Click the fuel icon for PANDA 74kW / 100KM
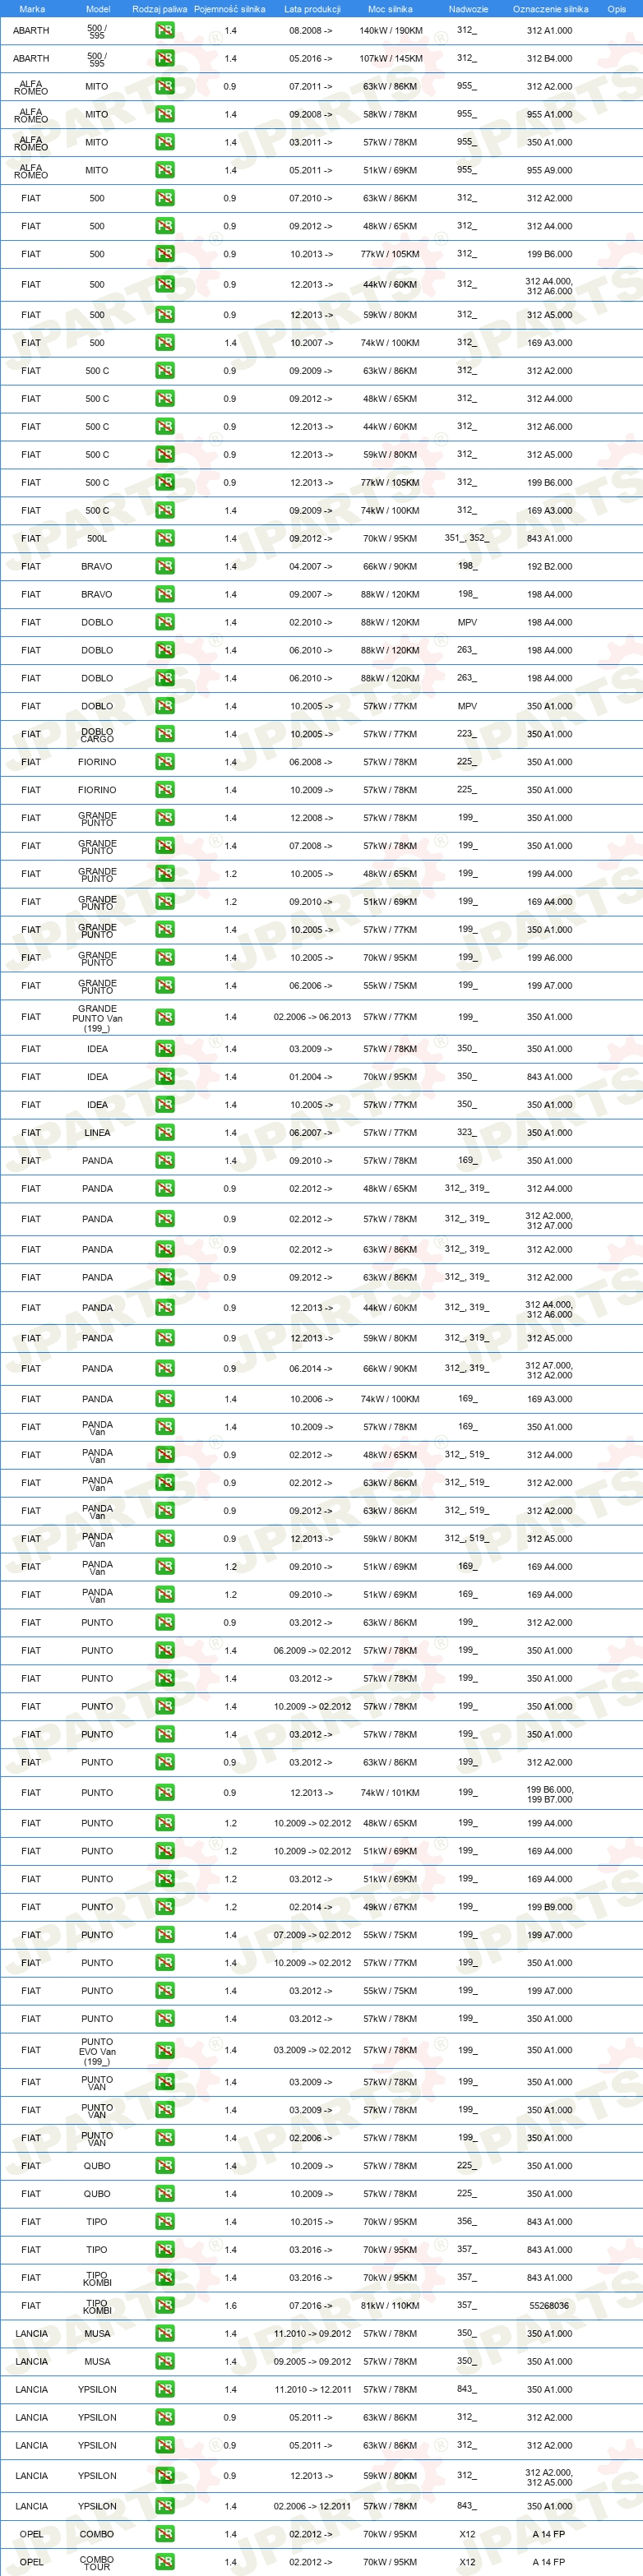Image resolution: width=643 pixels, height=2576 pixels. click(x=165, y=1399)
